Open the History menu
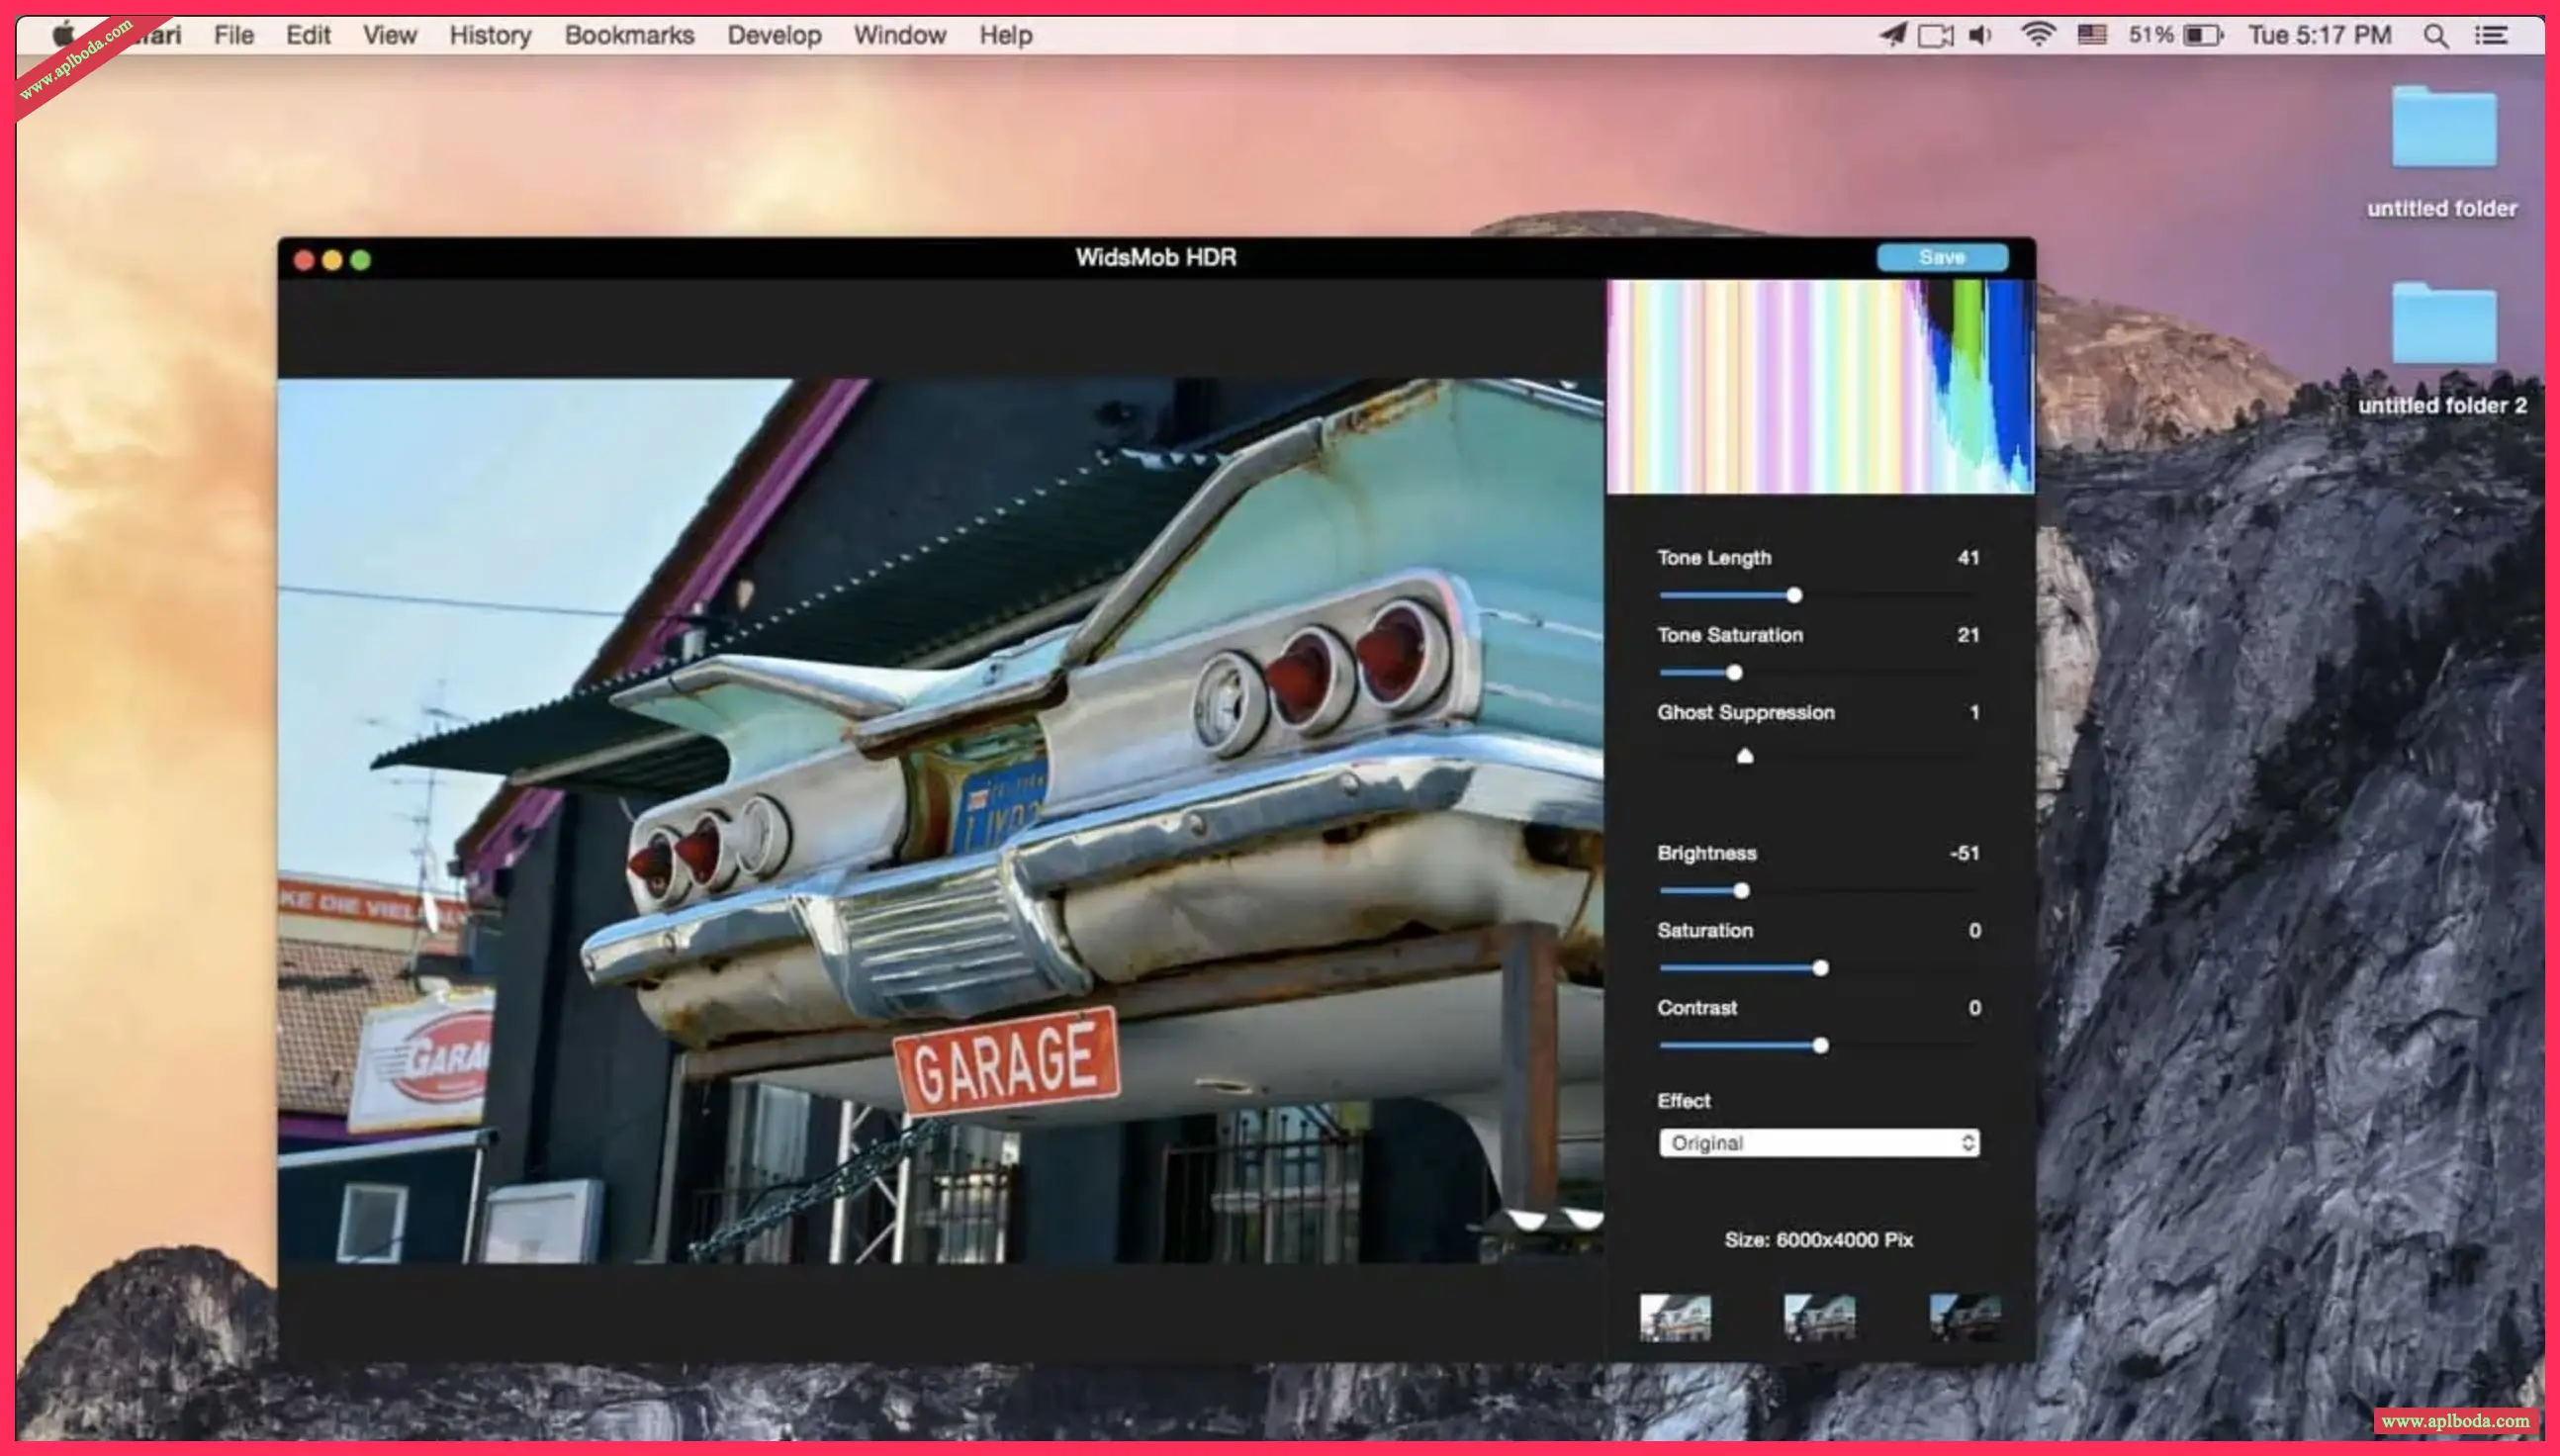 tap(490, 36)
